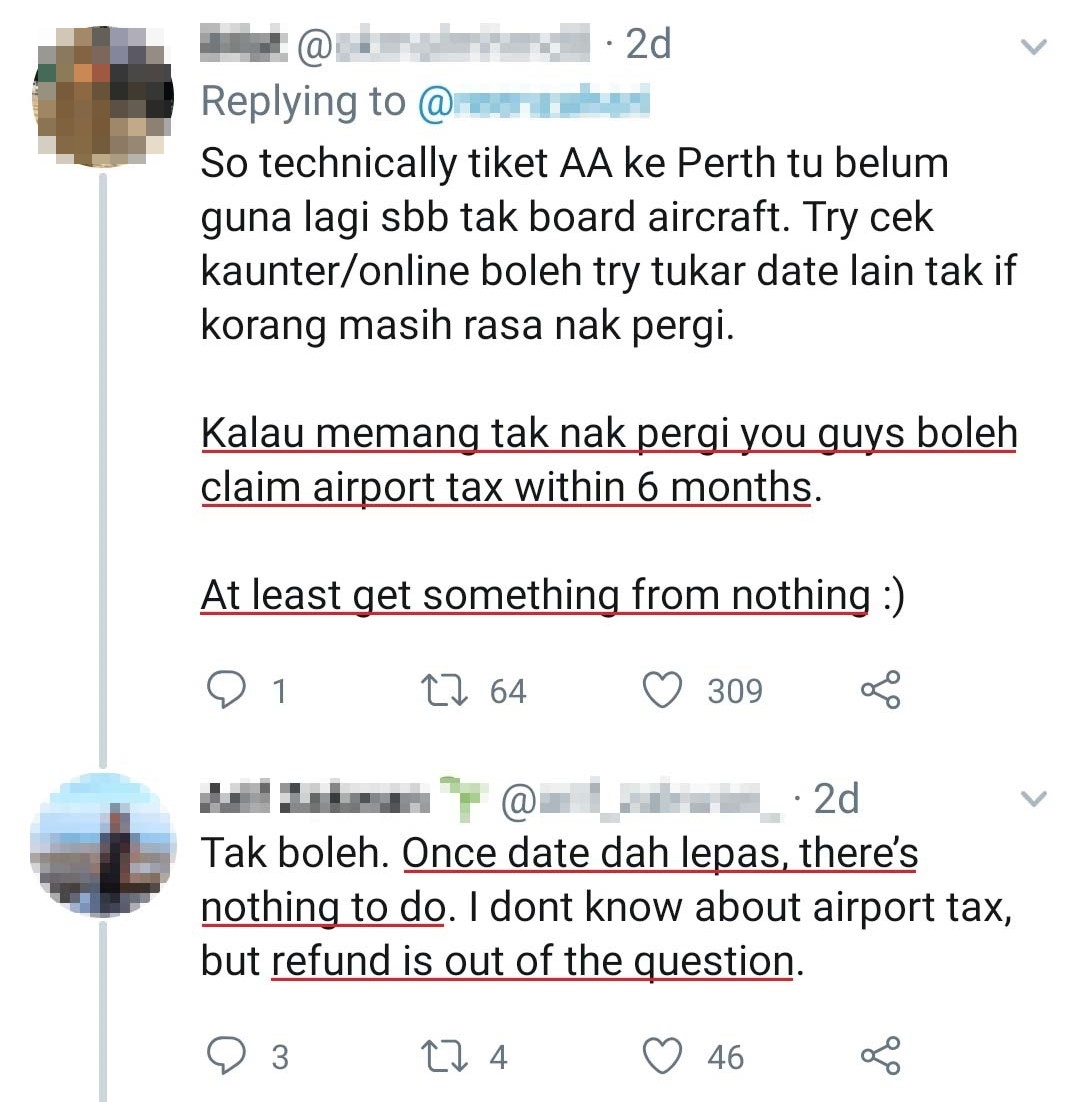Open dropdown menu on first tweet
Screen dimensions: 1080x1102
point(1033,46)
